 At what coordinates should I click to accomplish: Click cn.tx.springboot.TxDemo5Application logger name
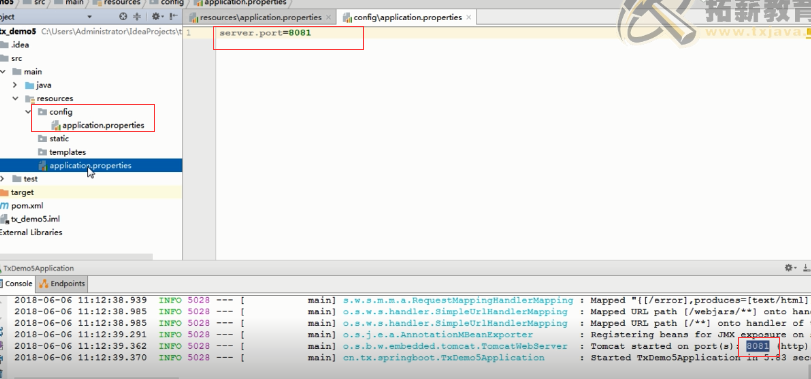pyautogui.click(x=444, y=357)
